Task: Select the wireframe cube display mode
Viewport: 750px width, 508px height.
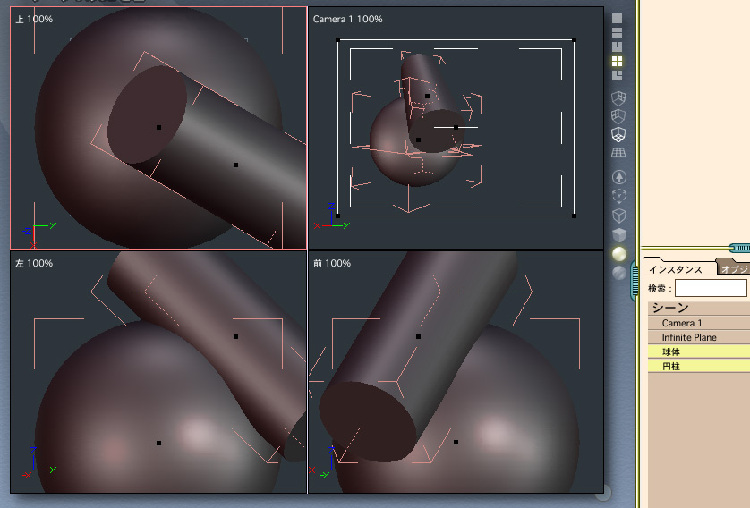Action: (x=618, y=215)
